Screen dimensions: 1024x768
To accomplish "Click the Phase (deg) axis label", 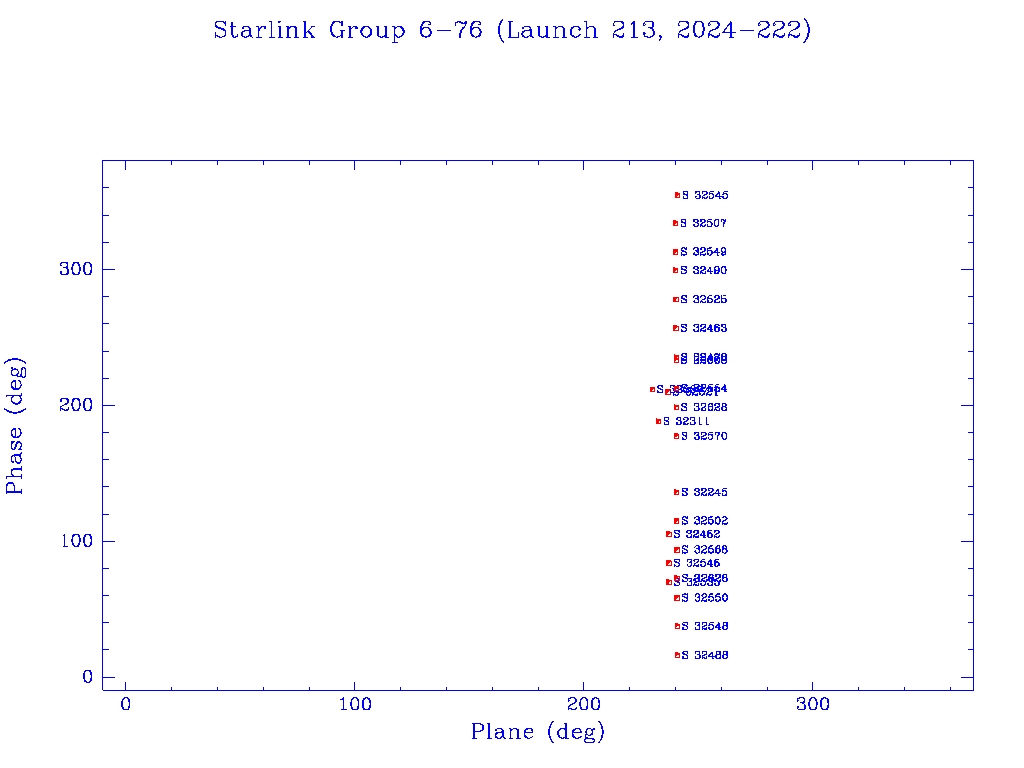I will pos(14,426).
